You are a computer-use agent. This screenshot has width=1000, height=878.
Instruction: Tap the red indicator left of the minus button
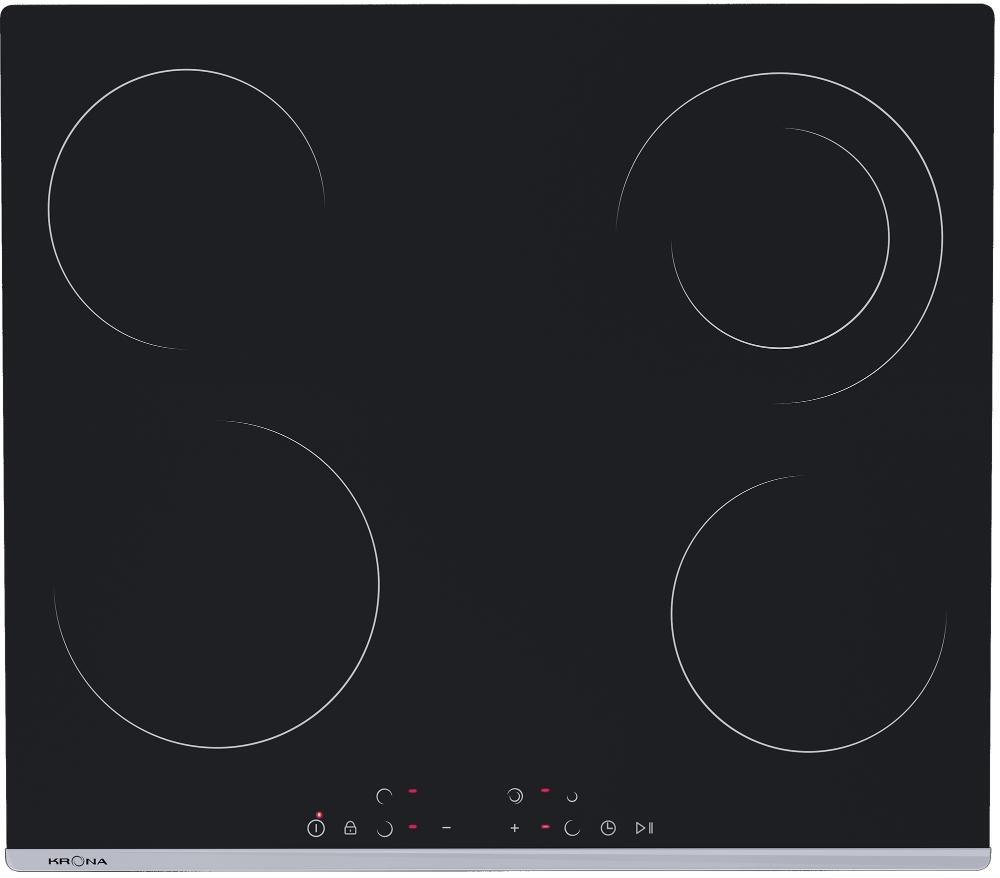(x=413, y=827)
